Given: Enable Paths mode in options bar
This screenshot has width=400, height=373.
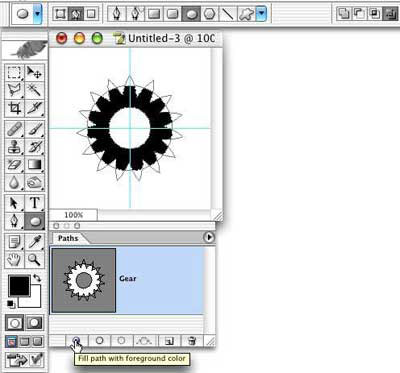Looking at the screenshot, I should tap(76, 14).
